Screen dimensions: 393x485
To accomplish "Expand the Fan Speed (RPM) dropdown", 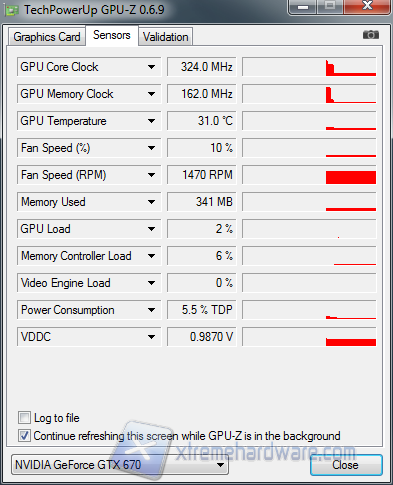I will point(151,175).
